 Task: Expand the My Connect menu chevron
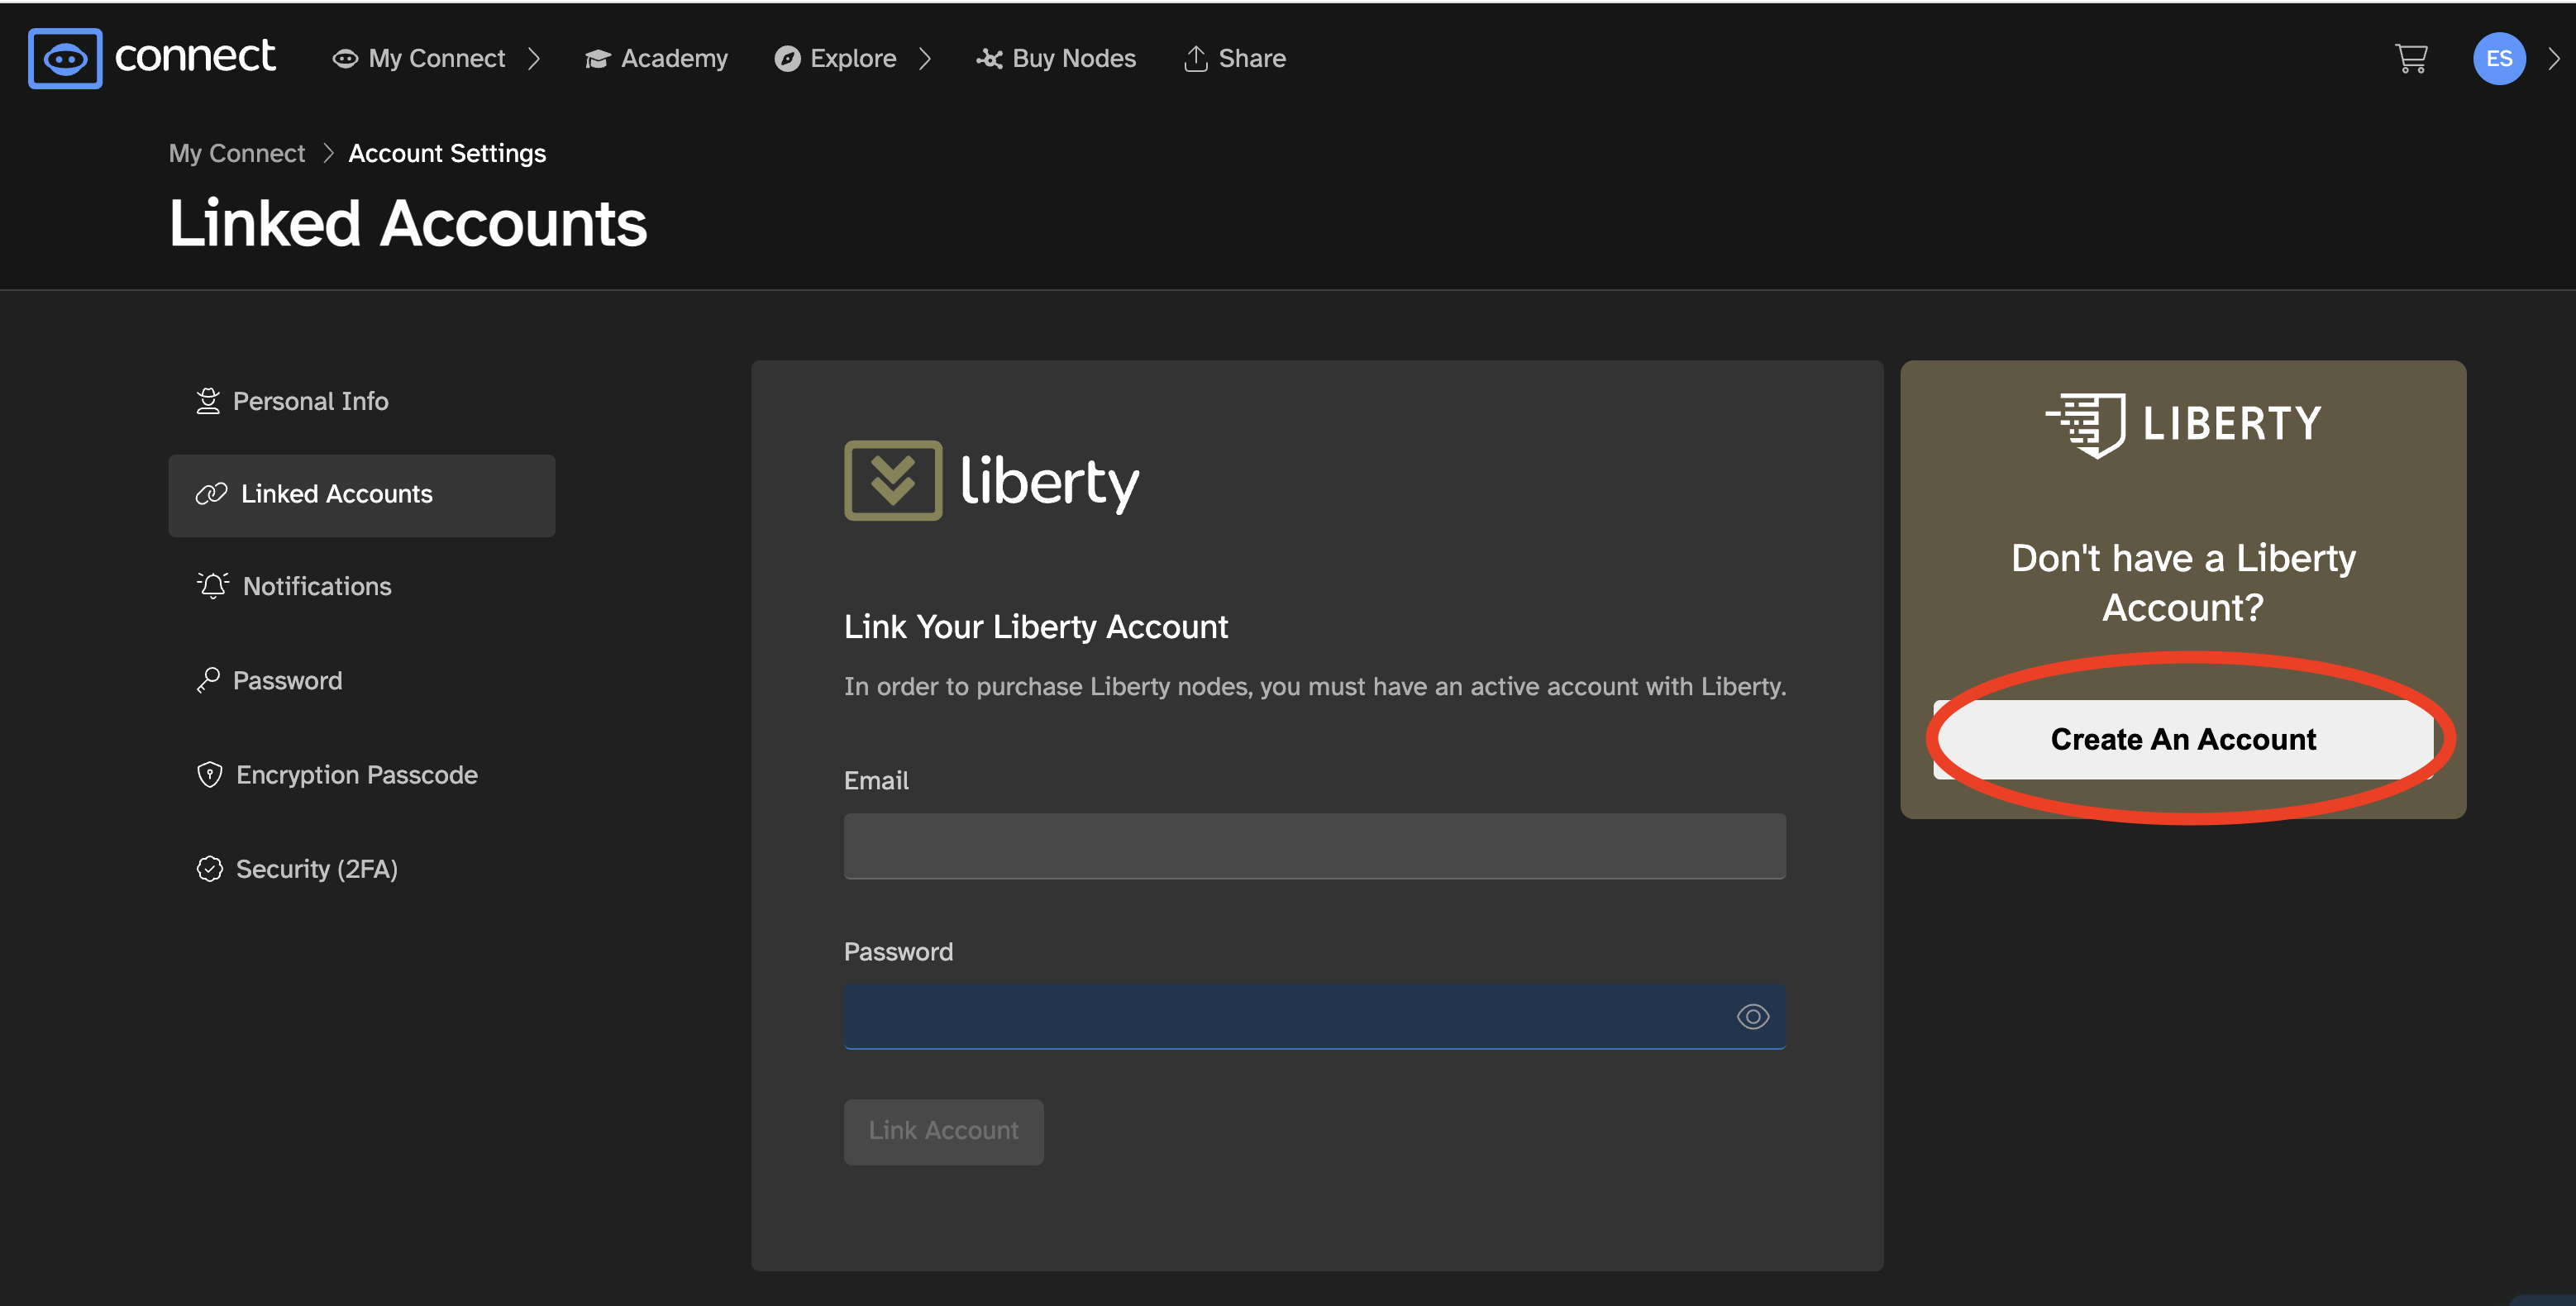click(534, 59)
